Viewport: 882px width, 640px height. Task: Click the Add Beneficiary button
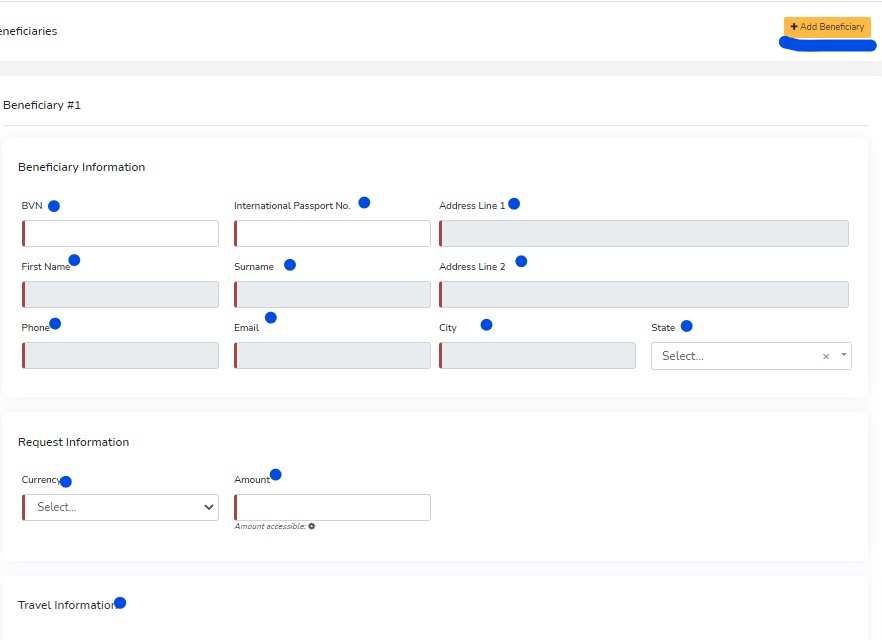827,27
